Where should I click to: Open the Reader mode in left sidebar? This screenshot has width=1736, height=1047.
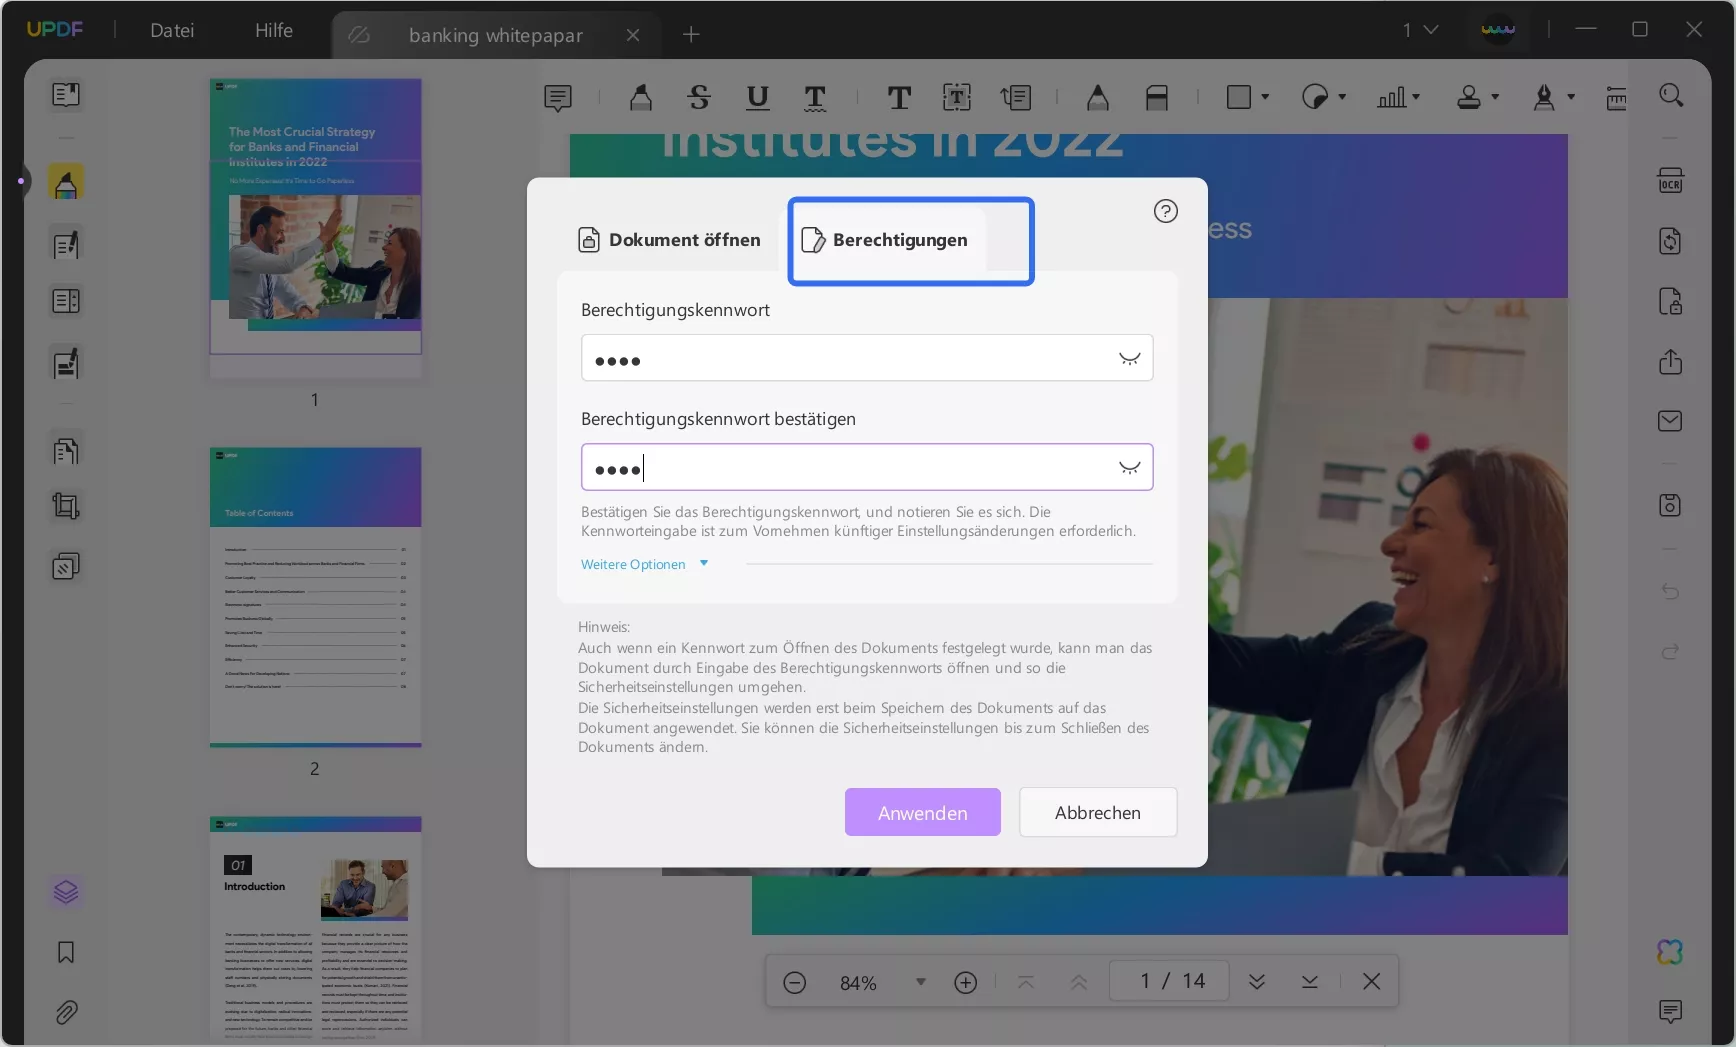66,95
